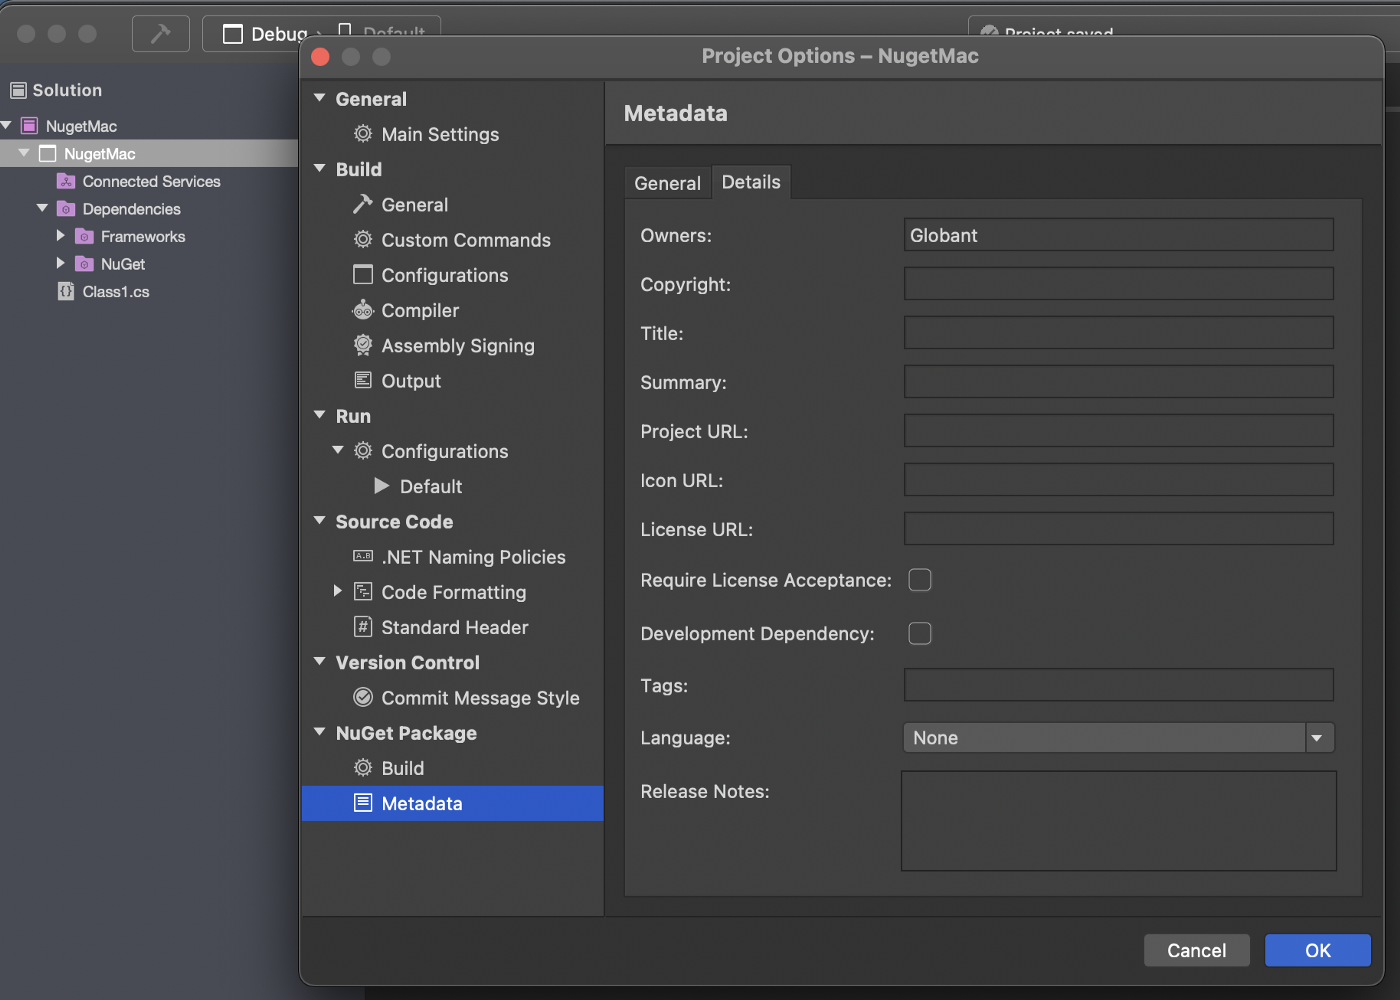Toggle the Development Dependency checkbox
This screenshot has height=1000, width=1400.
pos(920,633)
